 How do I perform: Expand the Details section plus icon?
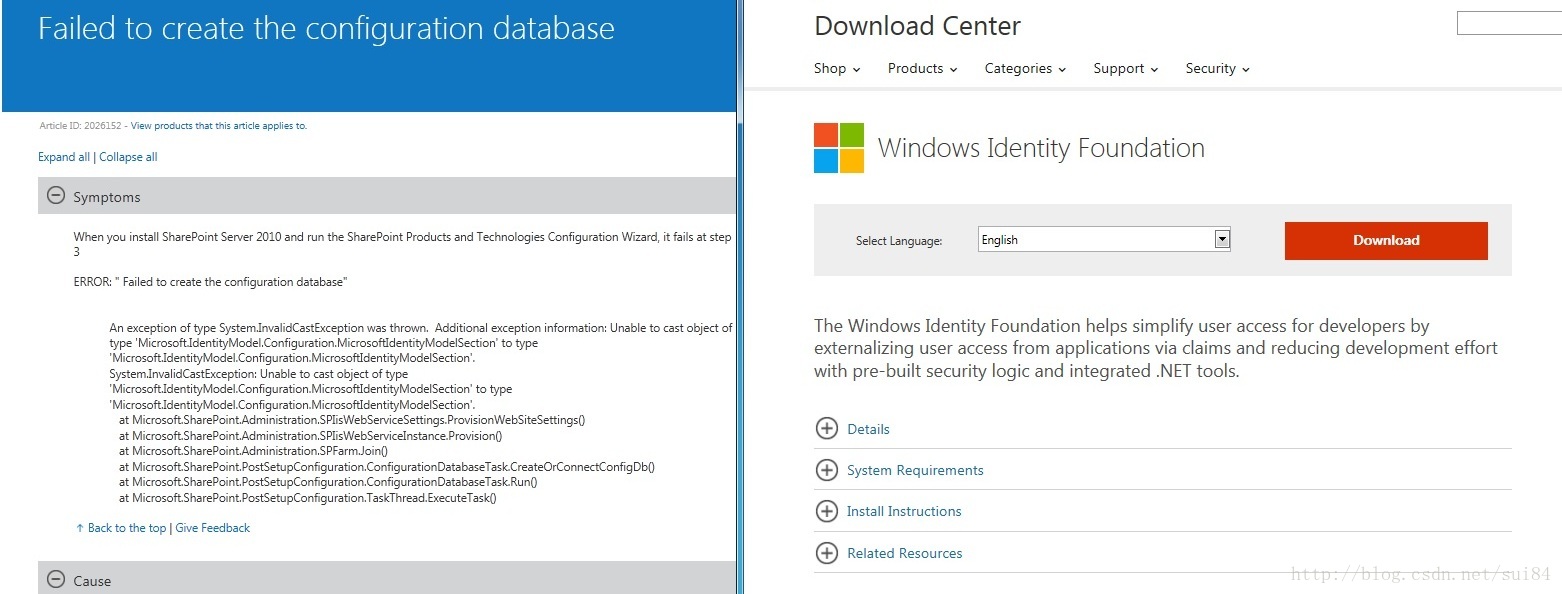(x=827, y=429)
